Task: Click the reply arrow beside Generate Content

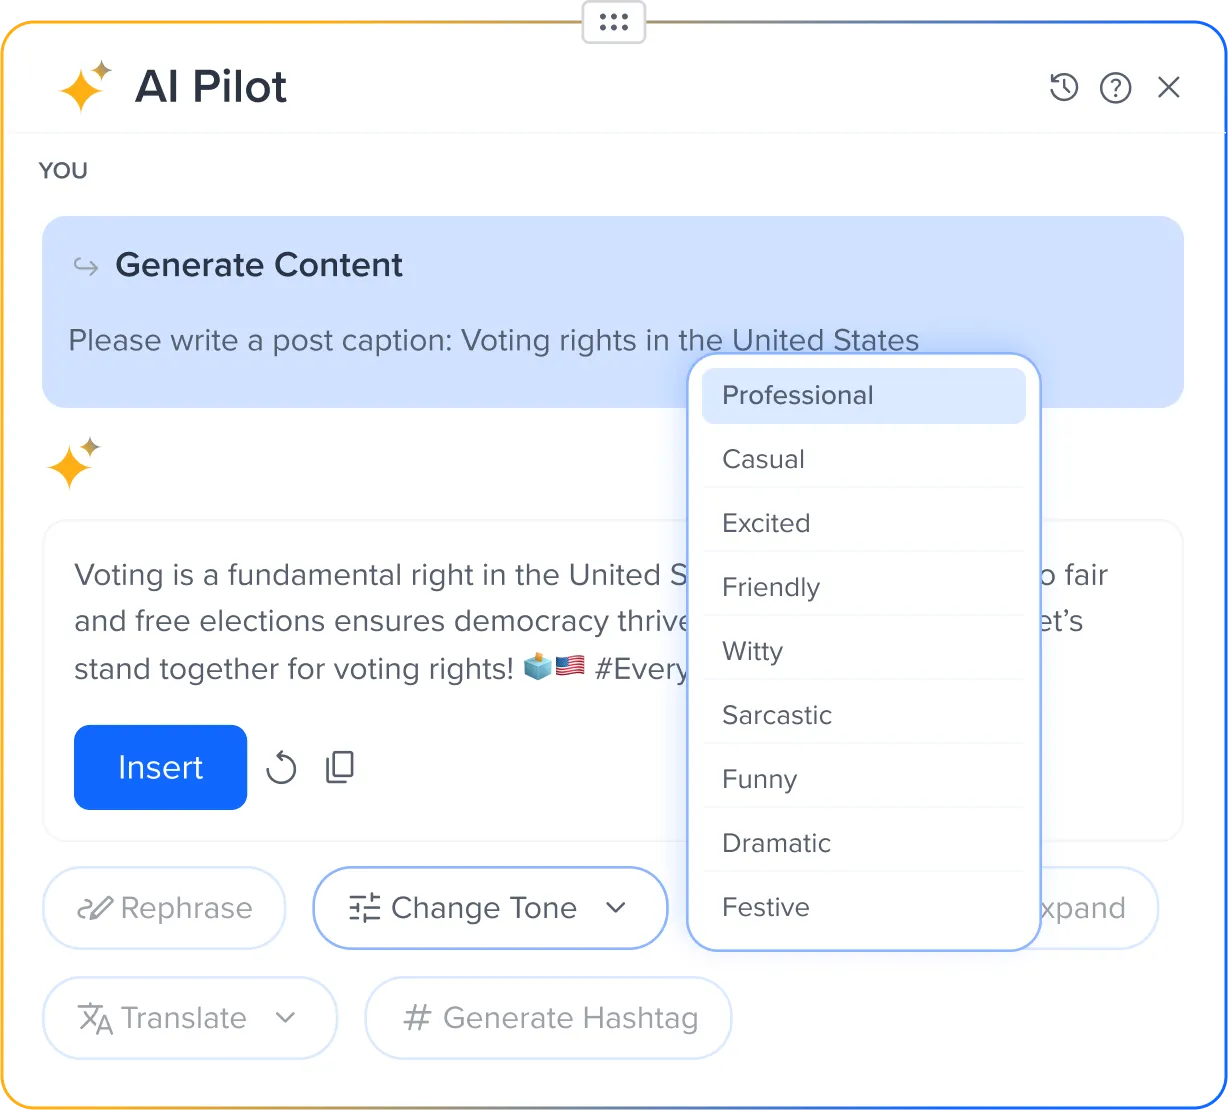Action: tap(87, 266)
